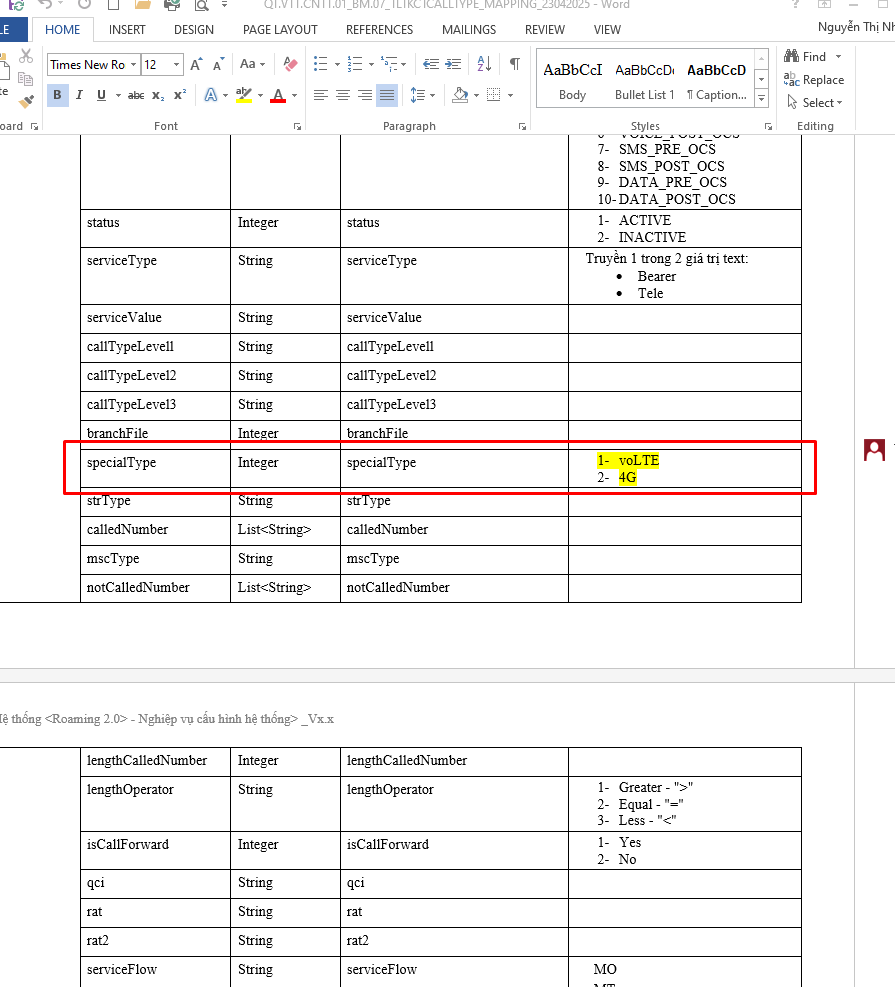Increase indent of the paragraph

pos(452,64)
